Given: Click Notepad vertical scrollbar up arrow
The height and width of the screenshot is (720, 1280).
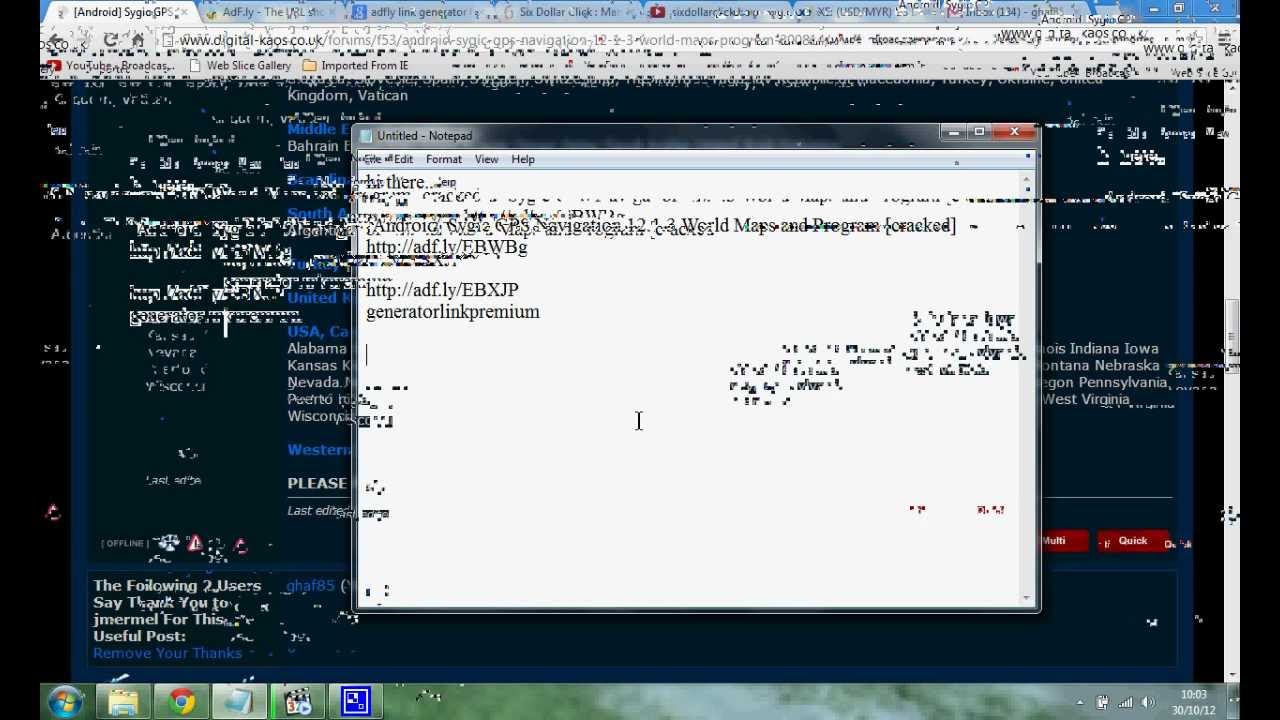Looking at the screenshot, I should tap(1027, 182).
